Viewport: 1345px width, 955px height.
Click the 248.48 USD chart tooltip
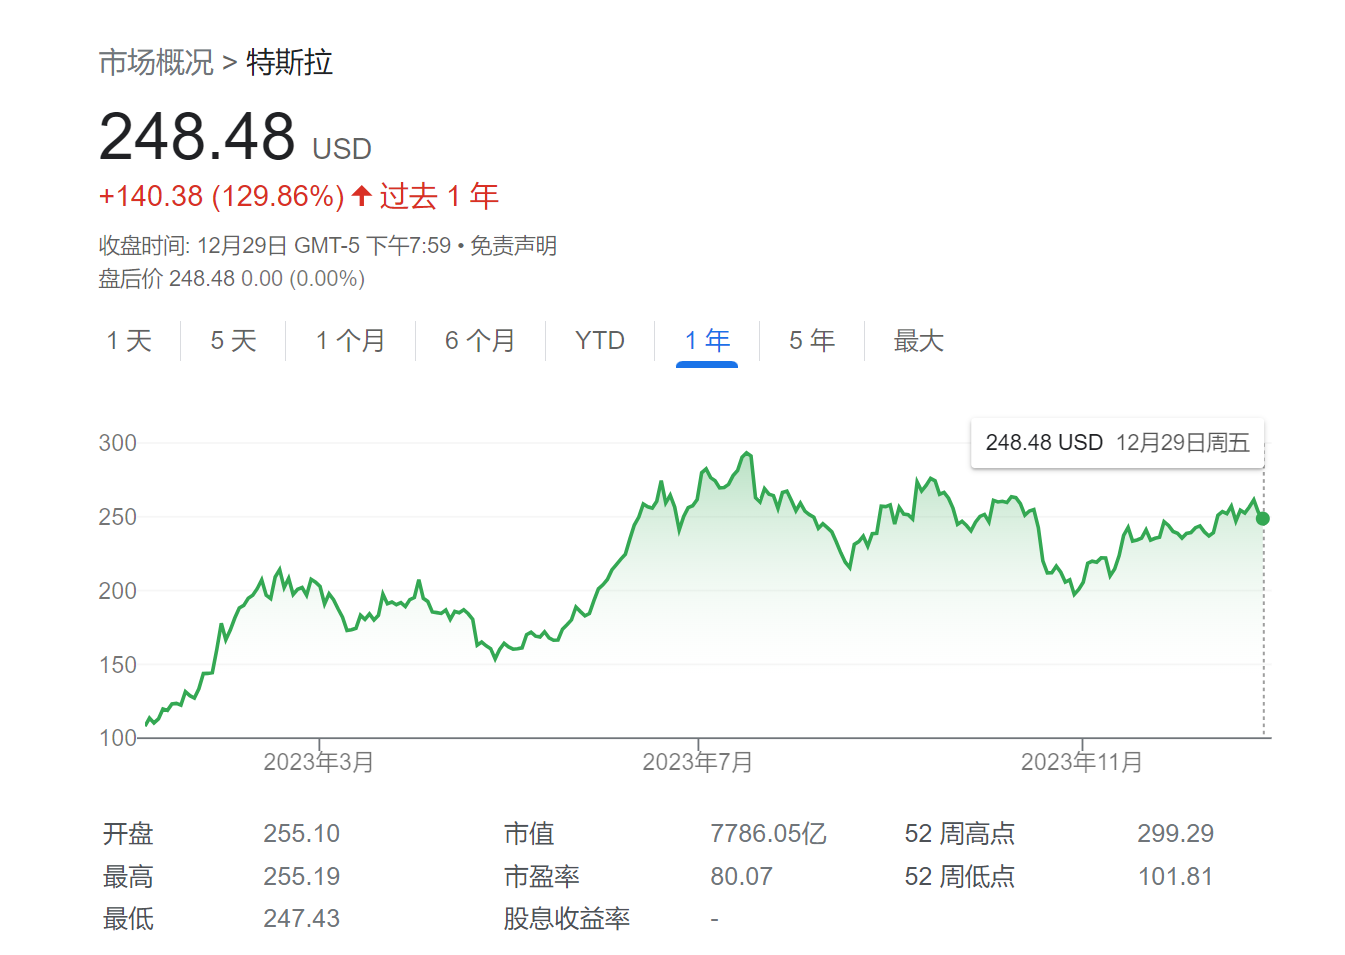(x=1118, y=443)
